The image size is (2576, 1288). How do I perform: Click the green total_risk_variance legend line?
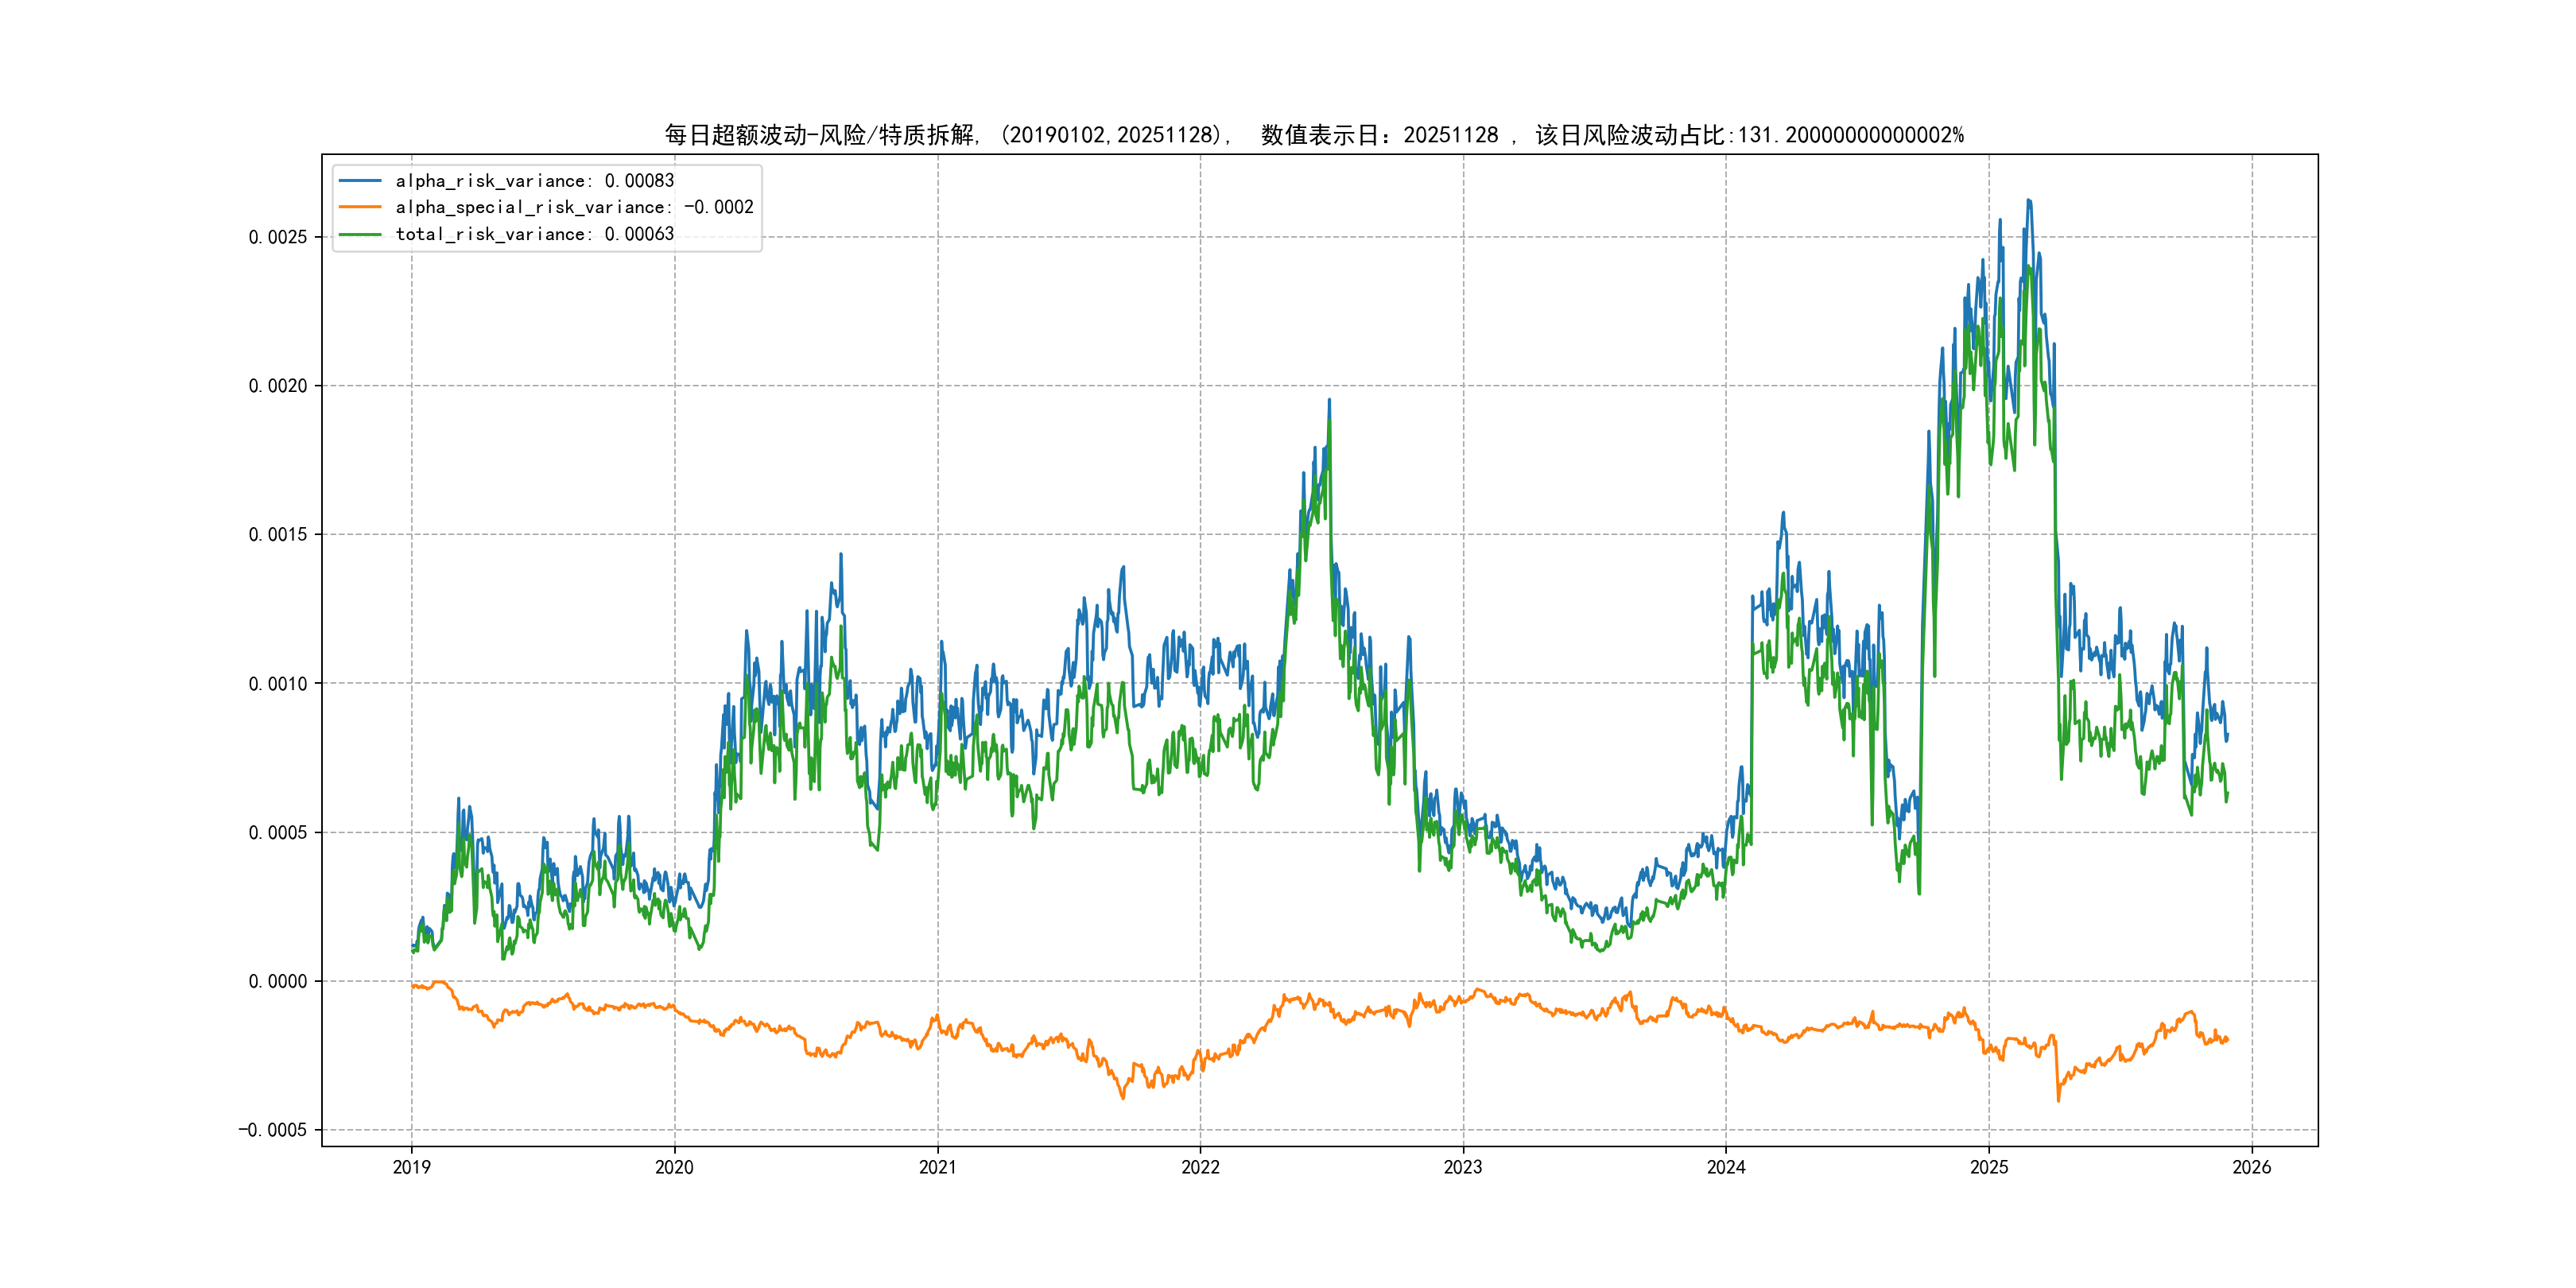pyautogui.click(x=360, y=234)
